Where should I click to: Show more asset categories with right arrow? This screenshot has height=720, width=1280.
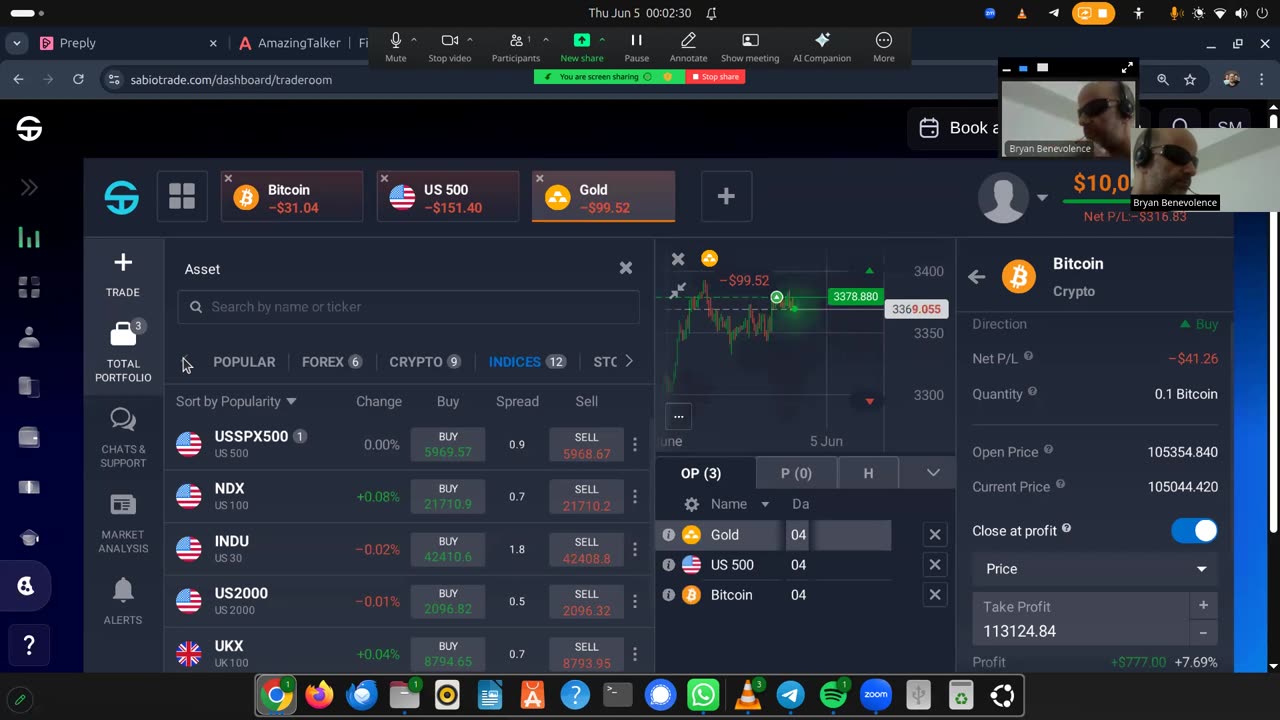pyautogui.click(x=628, y=361)
